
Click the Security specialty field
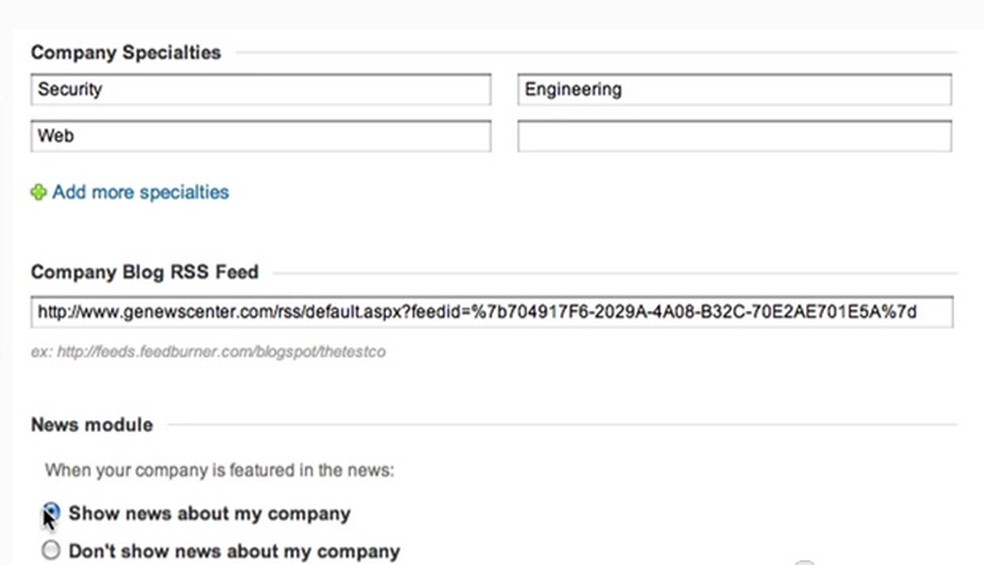pos(260,89)
